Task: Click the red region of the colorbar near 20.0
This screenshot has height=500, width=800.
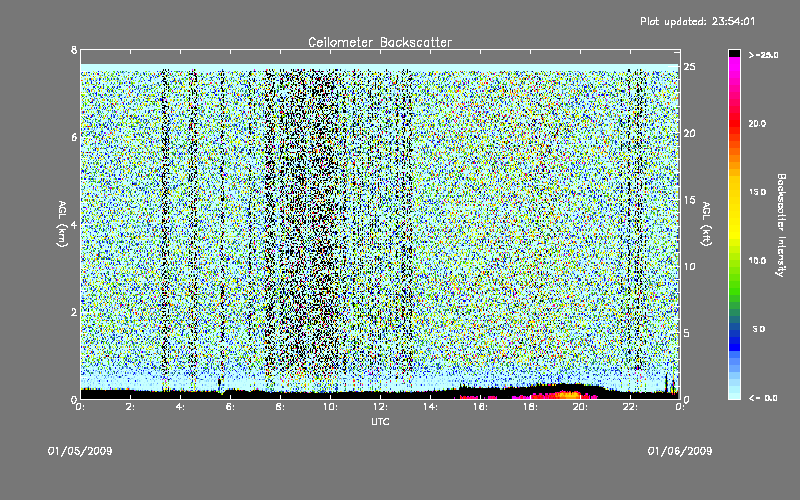Action: 734,124
